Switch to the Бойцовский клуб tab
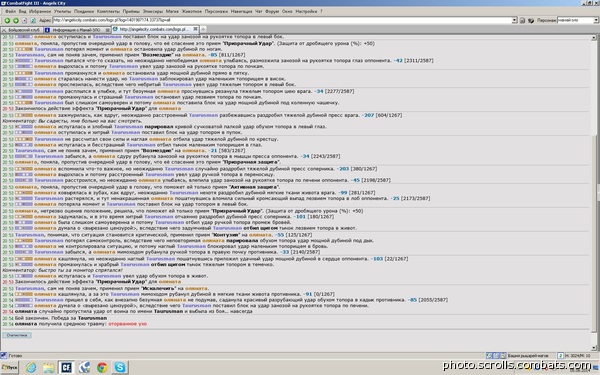600x375 pixels. pyautogui.click(x=21, y=29)
